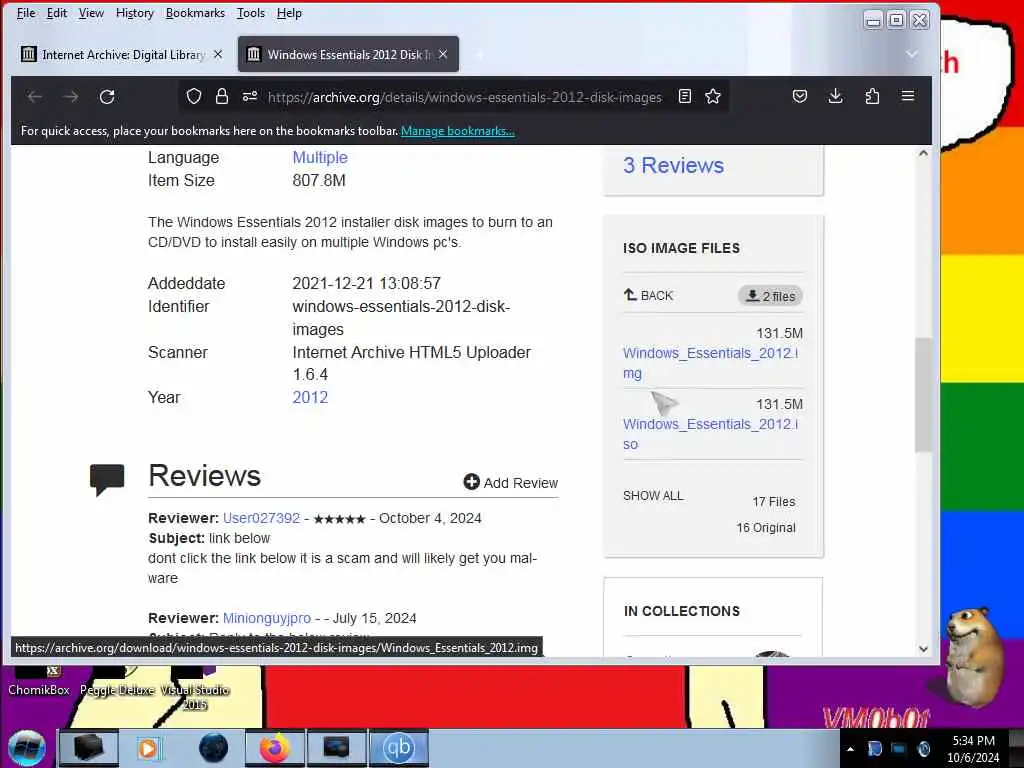Expand the list all tabs chevron
This screenshot has height=768, width=1024.
click(x=912, y=54)
